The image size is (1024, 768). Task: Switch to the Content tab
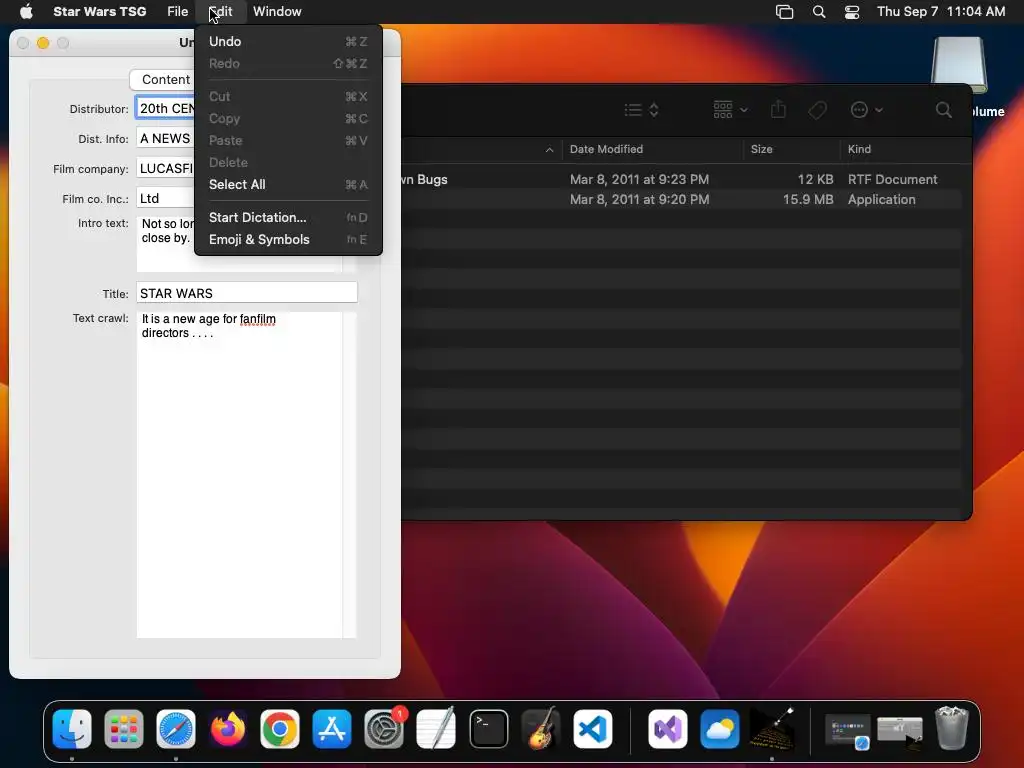tap(166, 80)
